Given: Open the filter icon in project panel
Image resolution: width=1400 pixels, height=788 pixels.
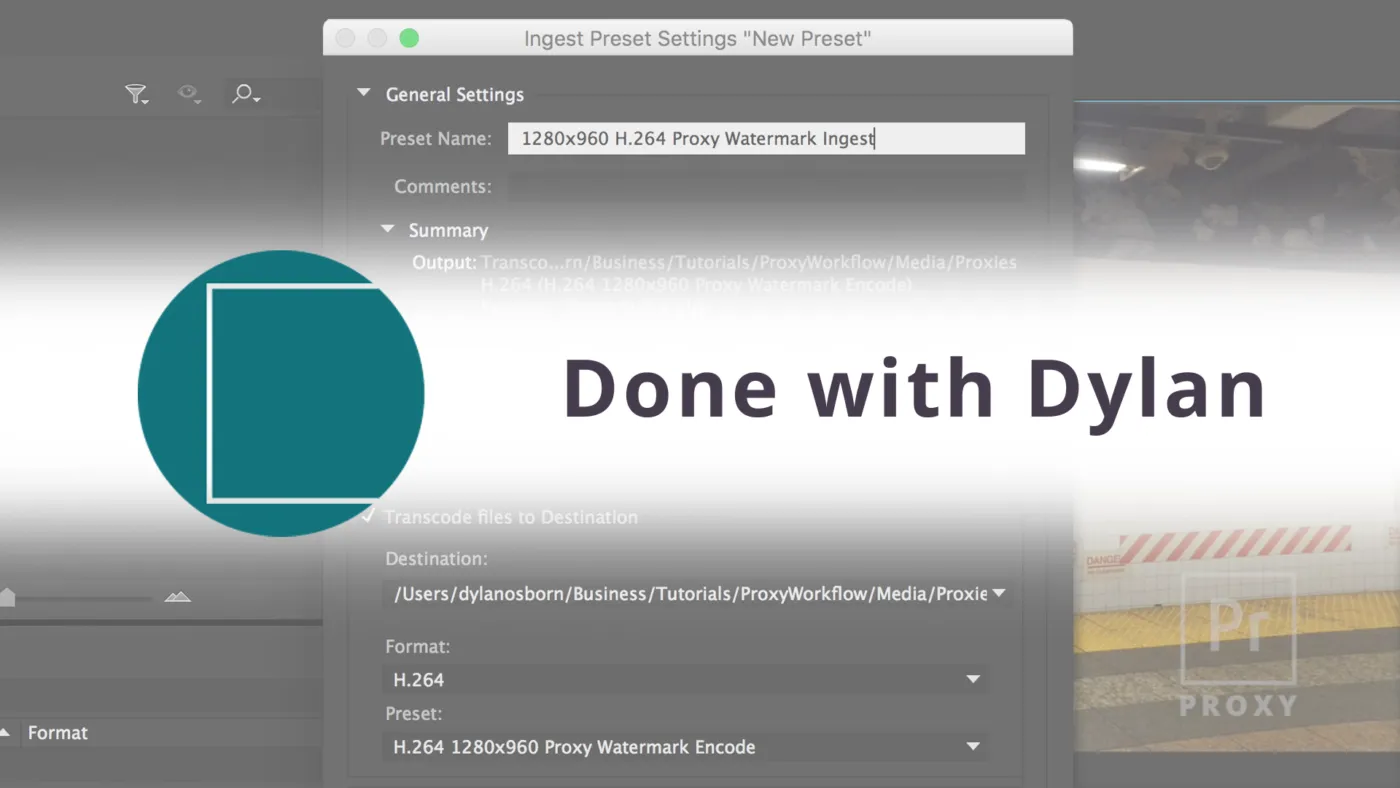Looking at the screenshot, I should (x=136, y=94).
